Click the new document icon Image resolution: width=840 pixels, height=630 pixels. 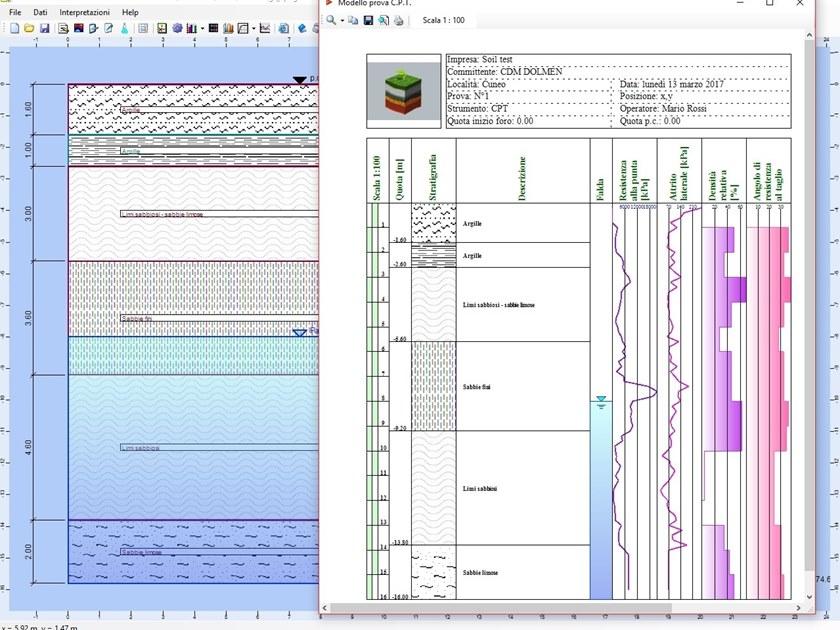(14, 28)
